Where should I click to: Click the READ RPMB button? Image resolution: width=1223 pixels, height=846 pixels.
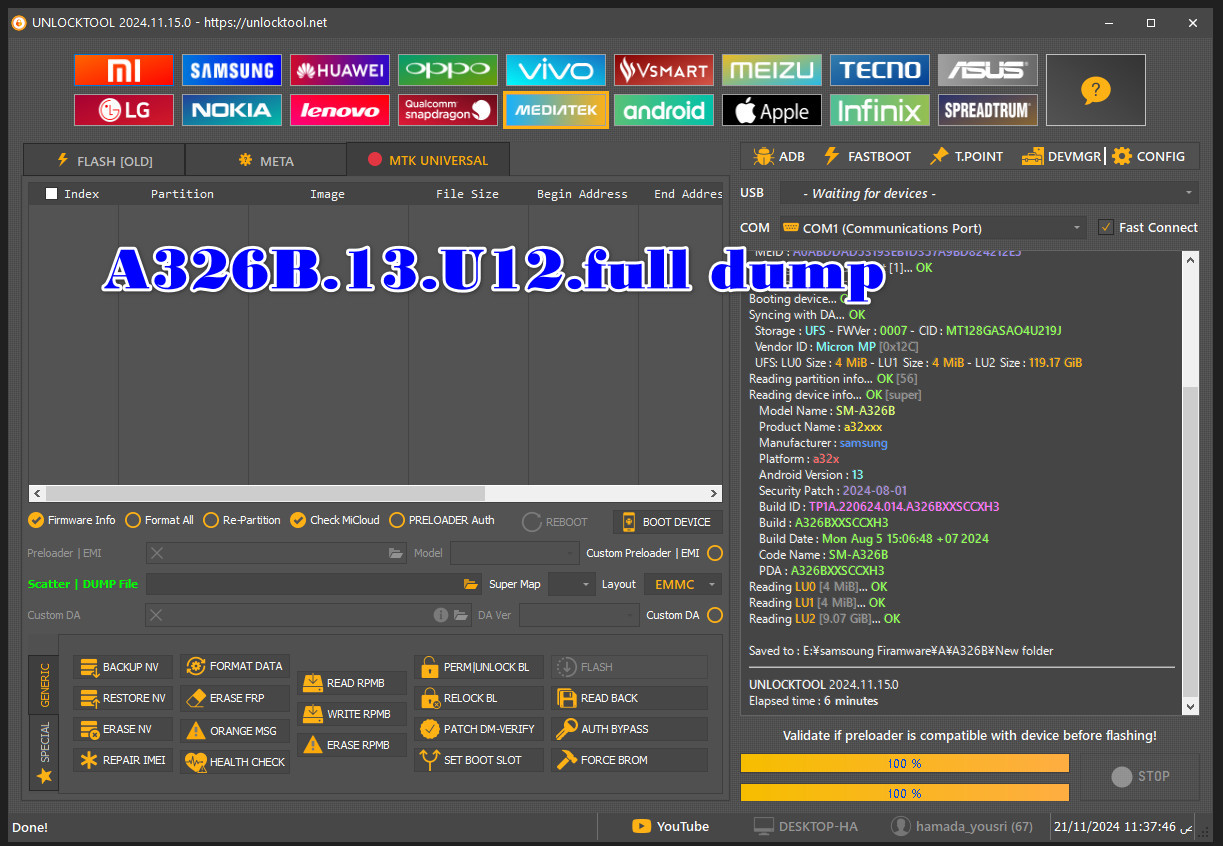coord(352,683)
